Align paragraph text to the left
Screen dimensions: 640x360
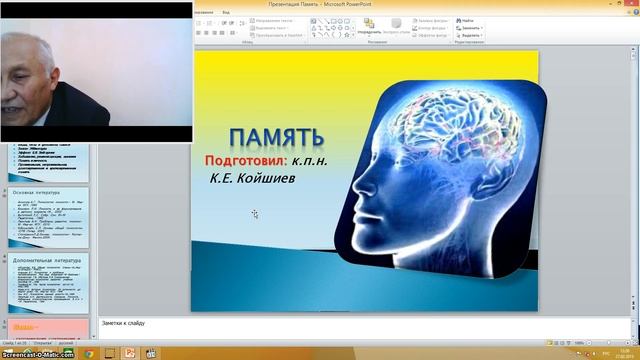click(x=198, y=33)
